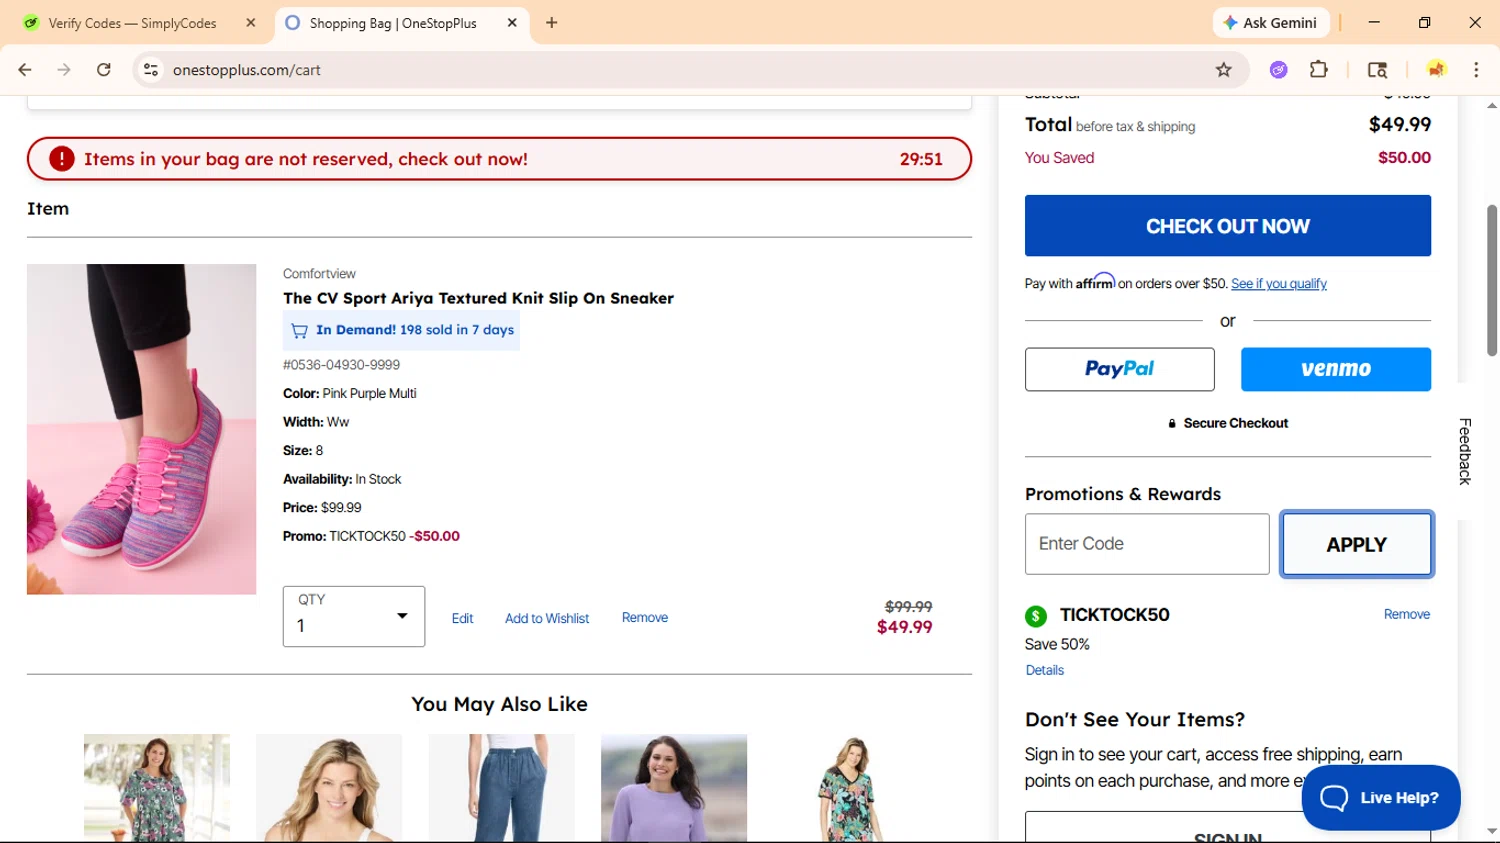The image size is (1500, 843).
Task: Click the Ask Gemini button
Action: [x=1271, y=23]
